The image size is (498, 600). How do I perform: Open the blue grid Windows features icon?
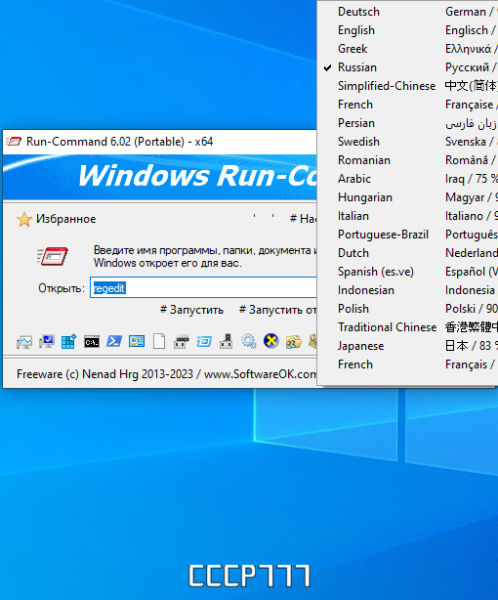(x=69, y=341)
